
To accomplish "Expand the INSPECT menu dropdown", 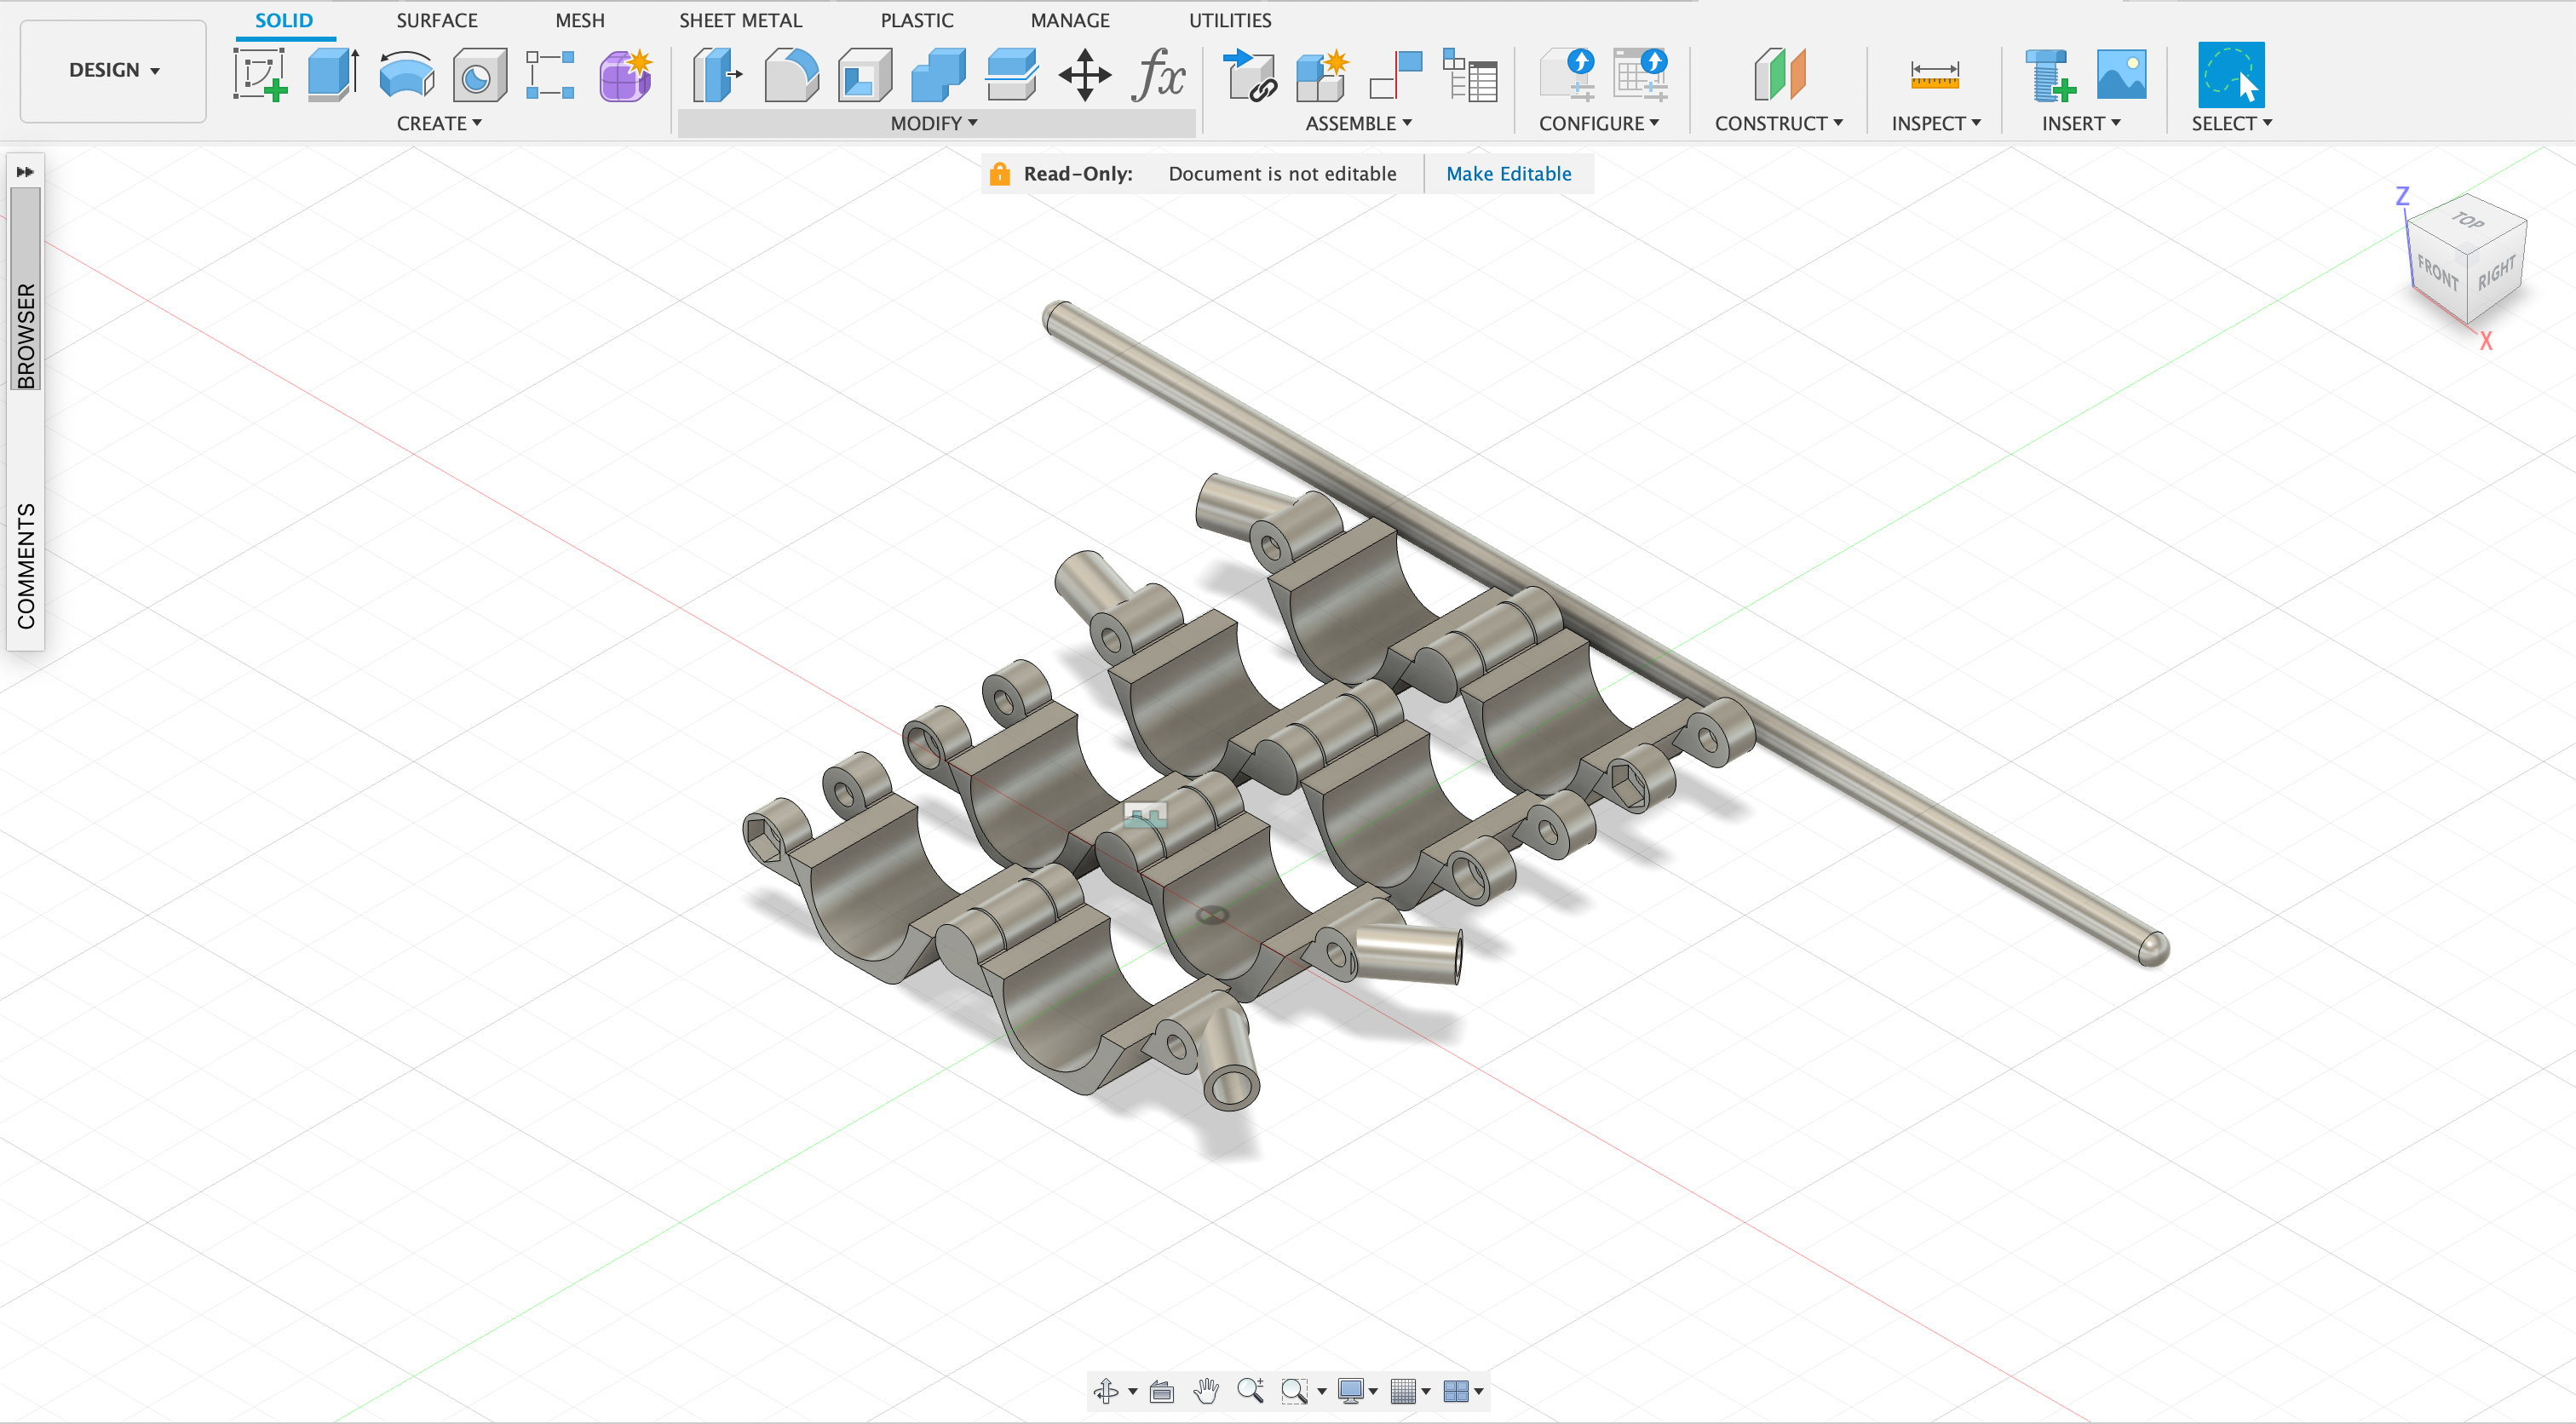I will (x=1936, y=123).
